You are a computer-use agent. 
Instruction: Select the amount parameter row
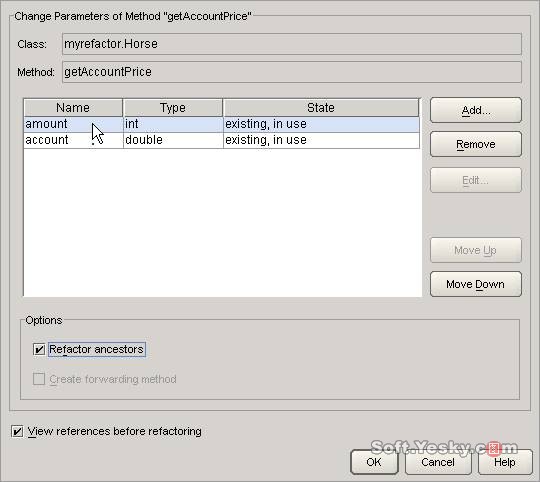point(222,124)
